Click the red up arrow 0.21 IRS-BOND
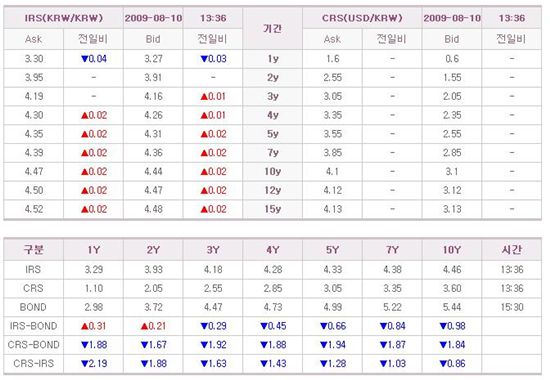 click(x=153, y=326)
